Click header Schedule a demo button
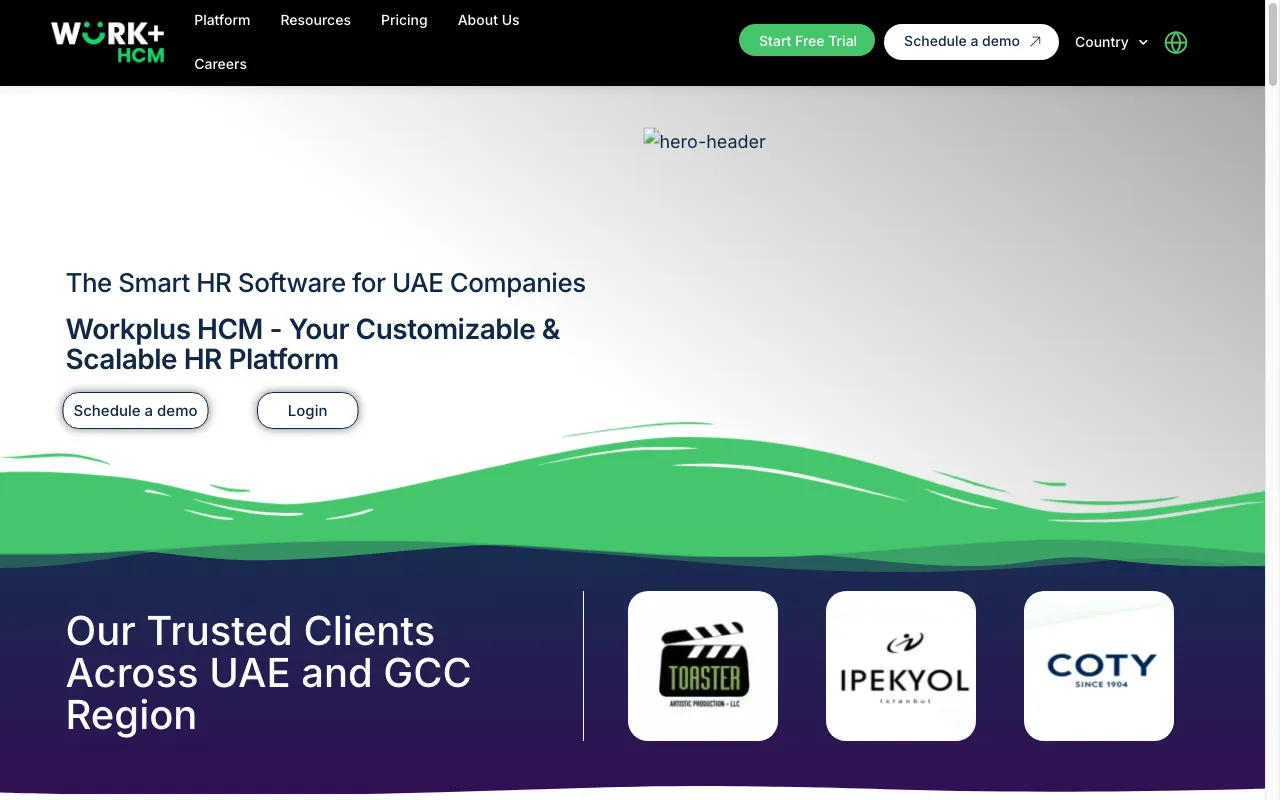Viewport: 1280px width, 800px height. point(971,42)
